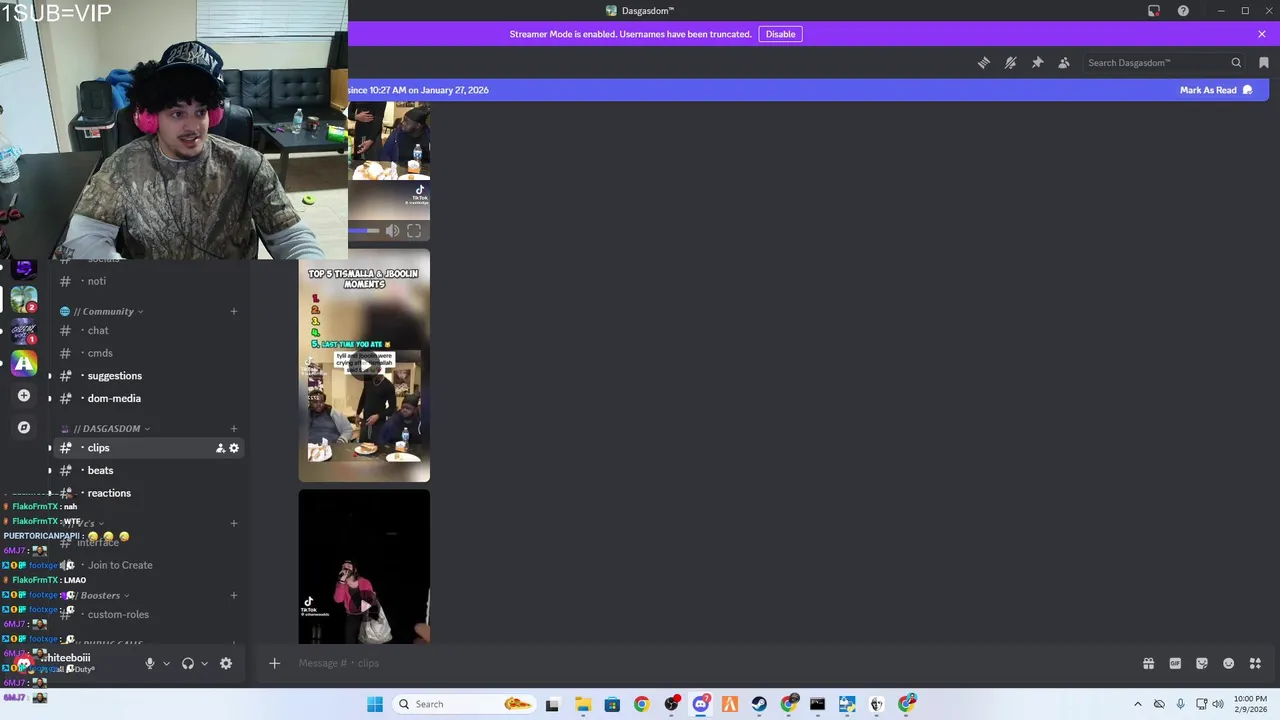
Task: Open the Discord Help question-mark icon
Action: point(1183,11)
